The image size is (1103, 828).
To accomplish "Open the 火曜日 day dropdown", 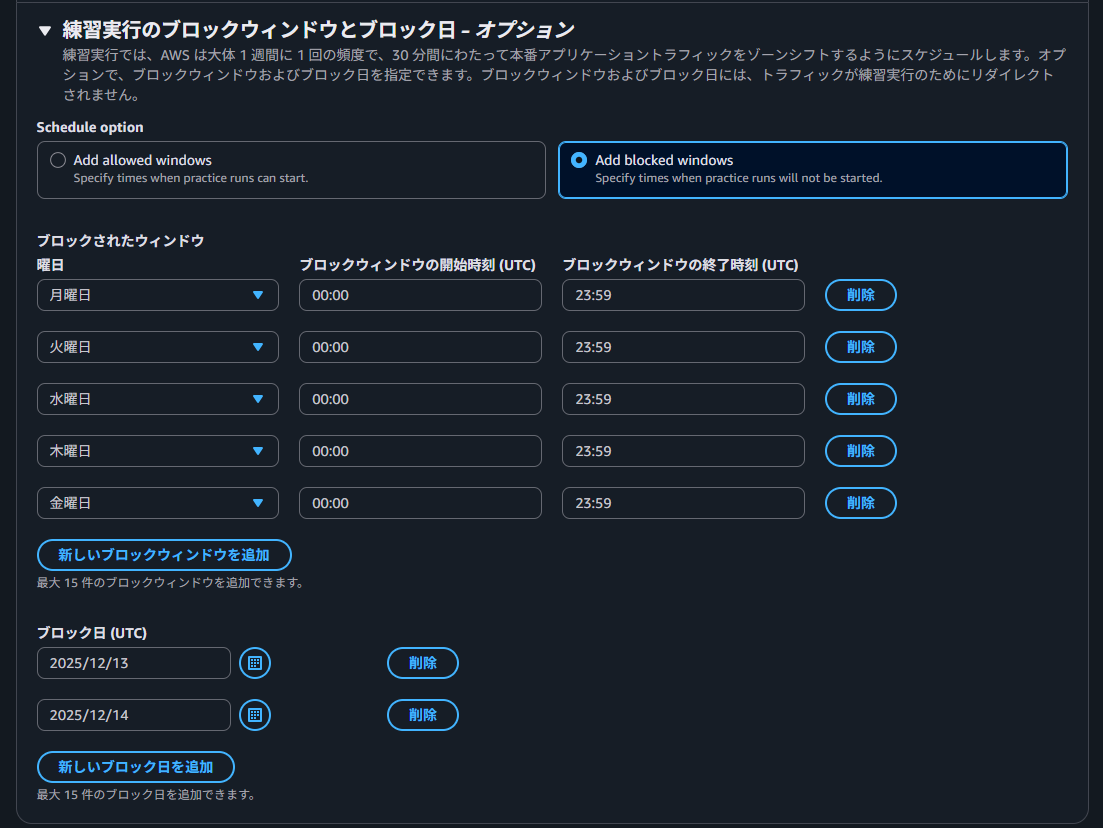I will point(158,347).
